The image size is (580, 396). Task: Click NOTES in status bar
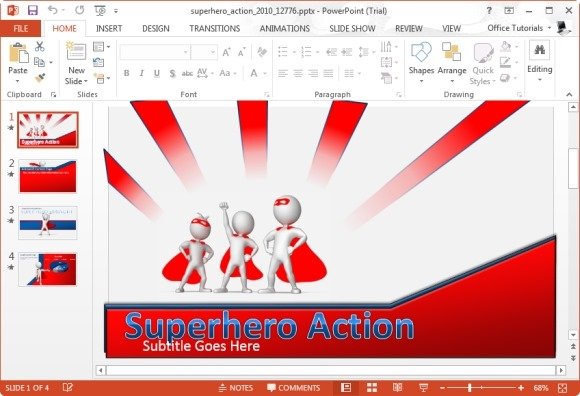(236, 388)
